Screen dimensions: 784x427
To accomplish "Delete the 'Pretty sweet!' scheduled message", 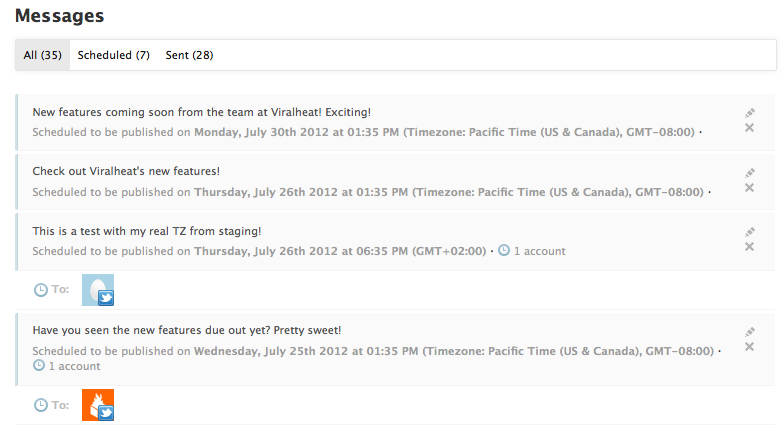I will pos(750,347).
